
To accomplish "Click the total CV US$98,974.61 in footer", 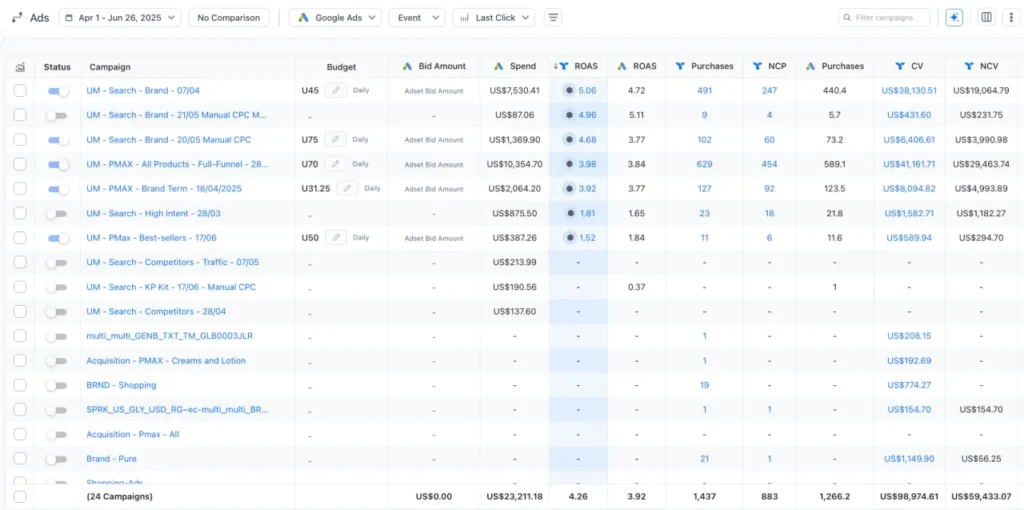I will pyautogui.click(x=909, y=496).
